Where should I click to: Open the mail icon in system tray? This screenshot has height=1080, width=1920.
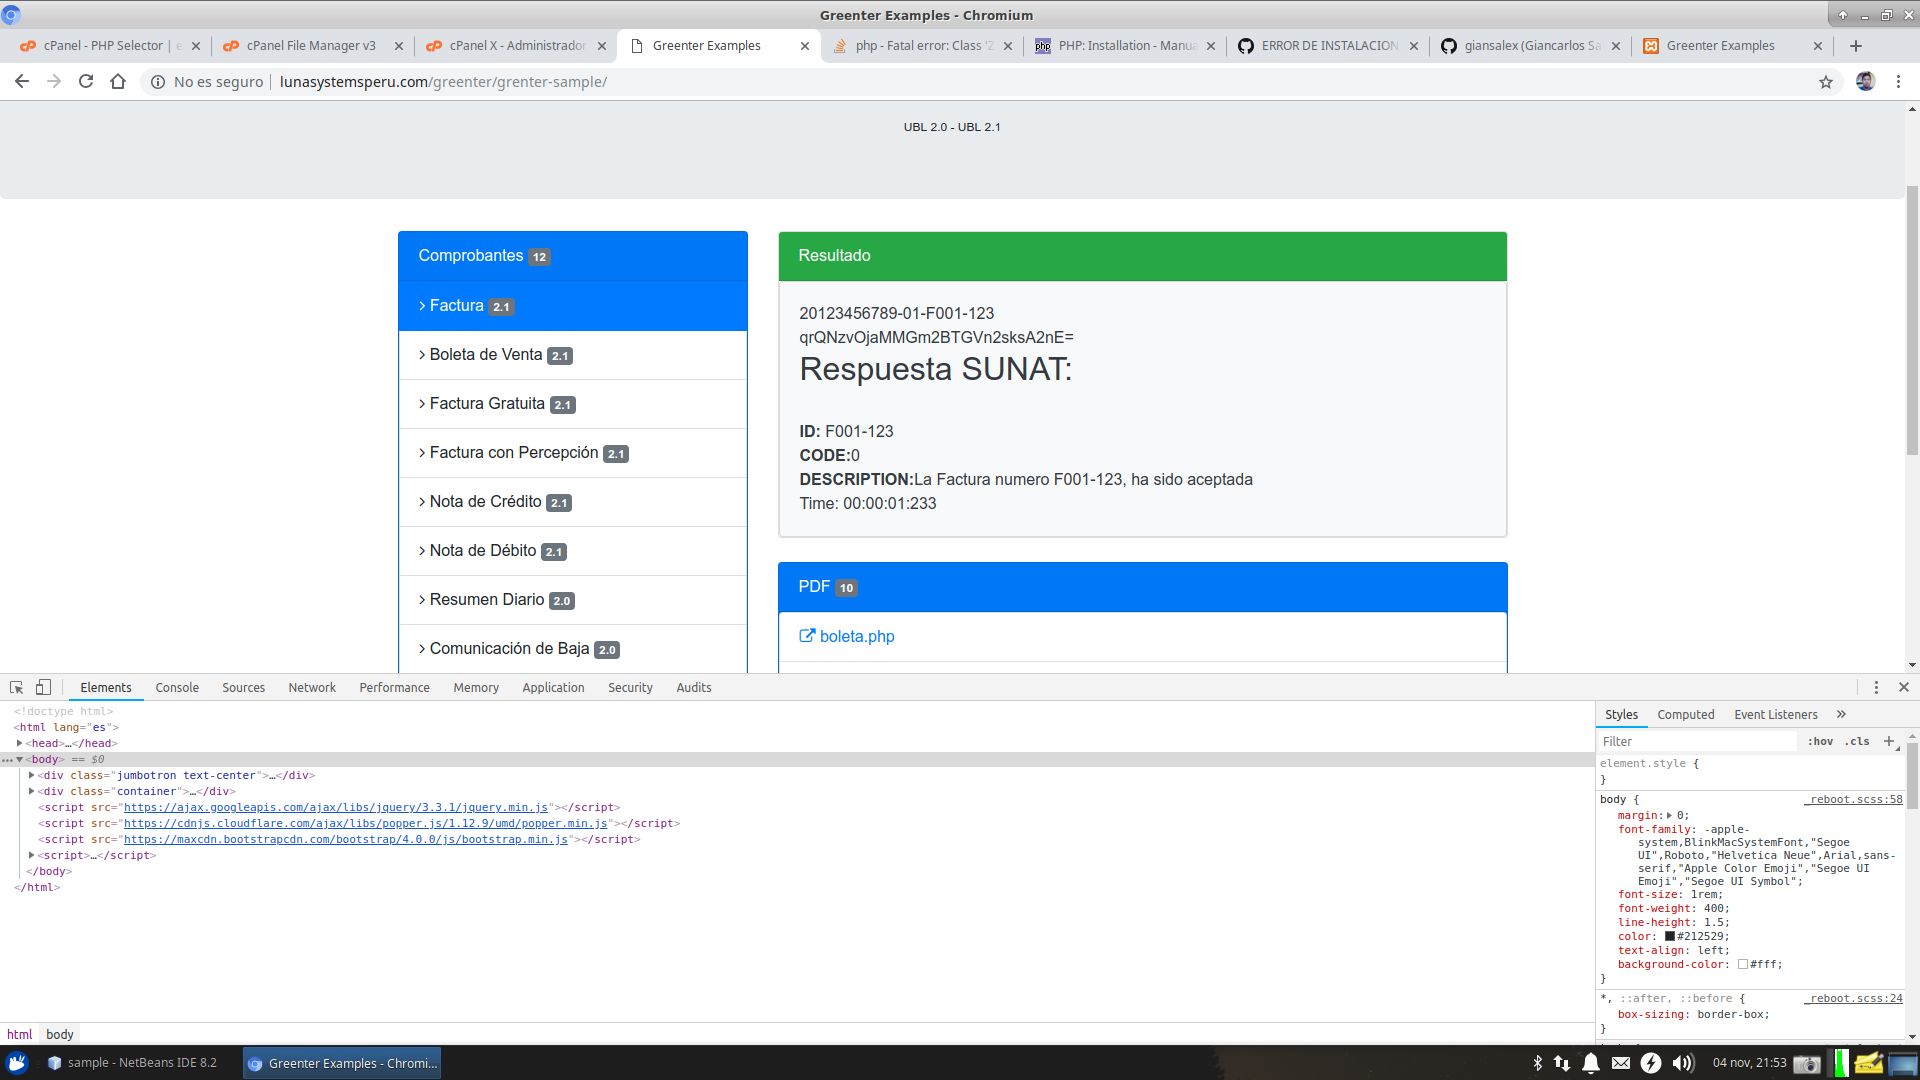coord(1620,1063)
